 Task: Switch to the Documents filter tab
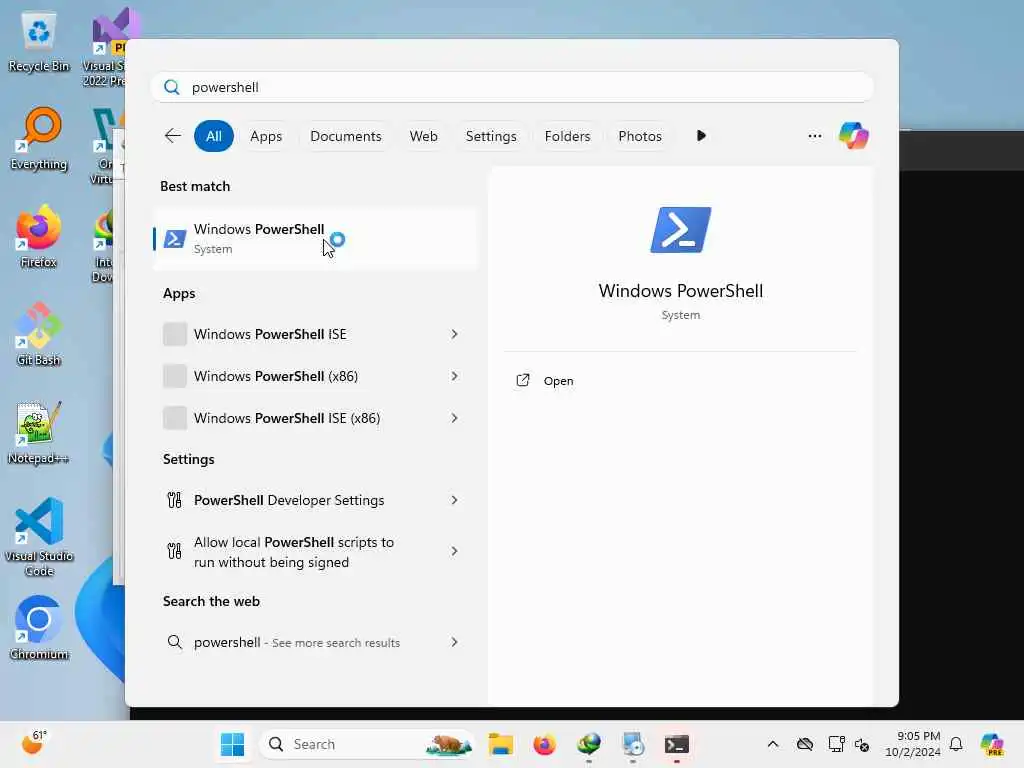(x=345, y=136)
